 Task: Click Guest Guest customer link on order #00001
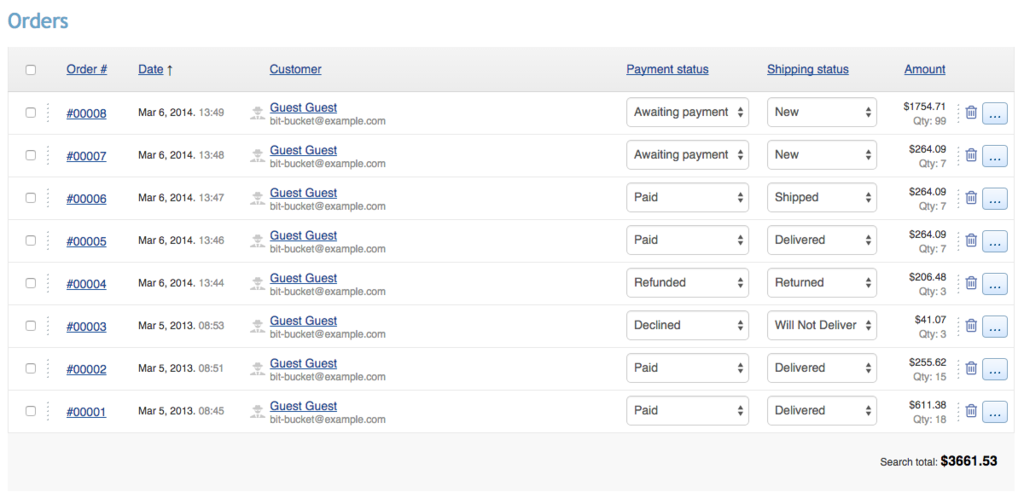tap(303, 406)
